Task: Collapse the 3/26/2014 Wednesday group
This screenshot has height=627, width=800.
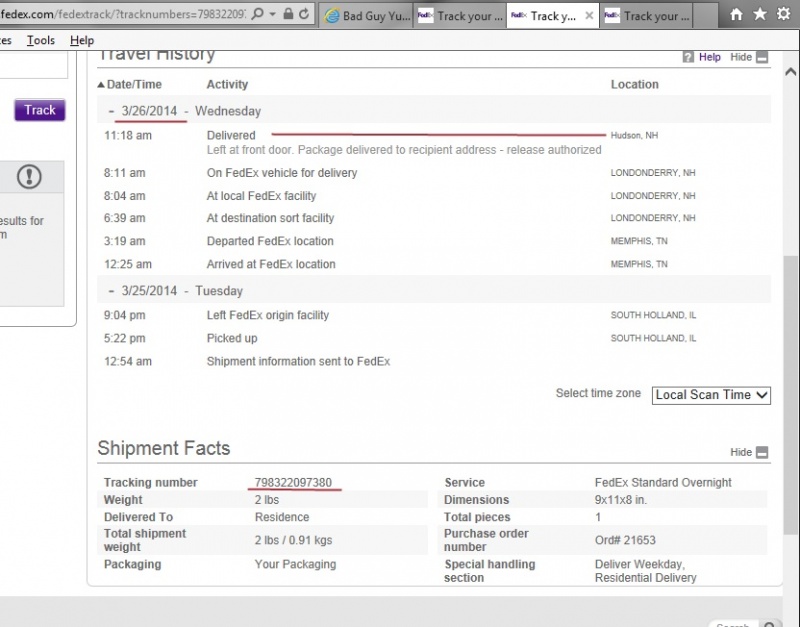Action: coord(111,111)
